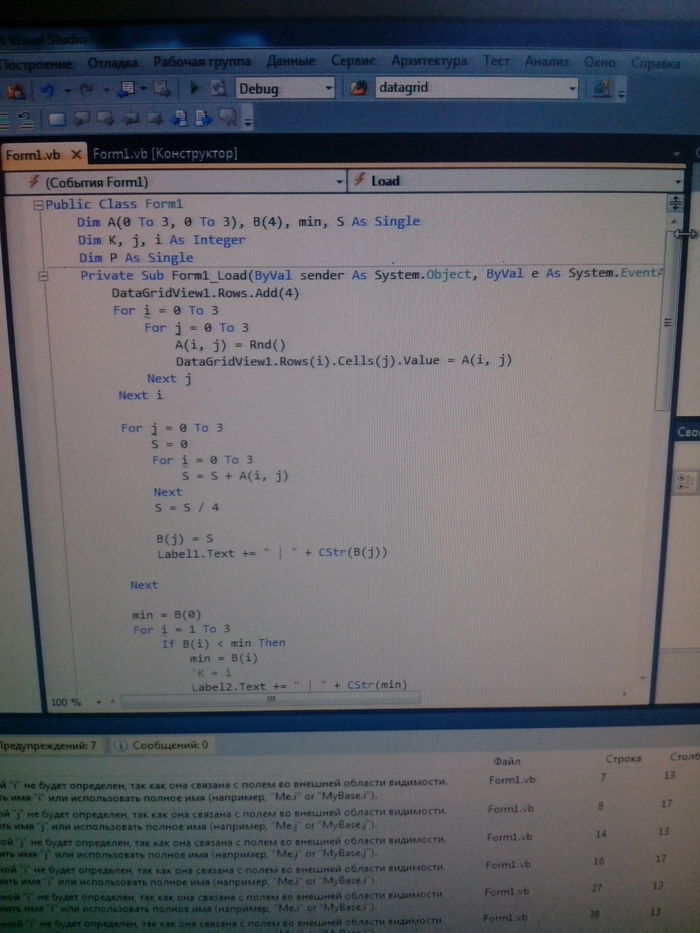Viewport: 700px width, 933px height.
Task: Click the bookmark icon in second toolbar row
Action: pyautogui.click(x=56, y=120)
